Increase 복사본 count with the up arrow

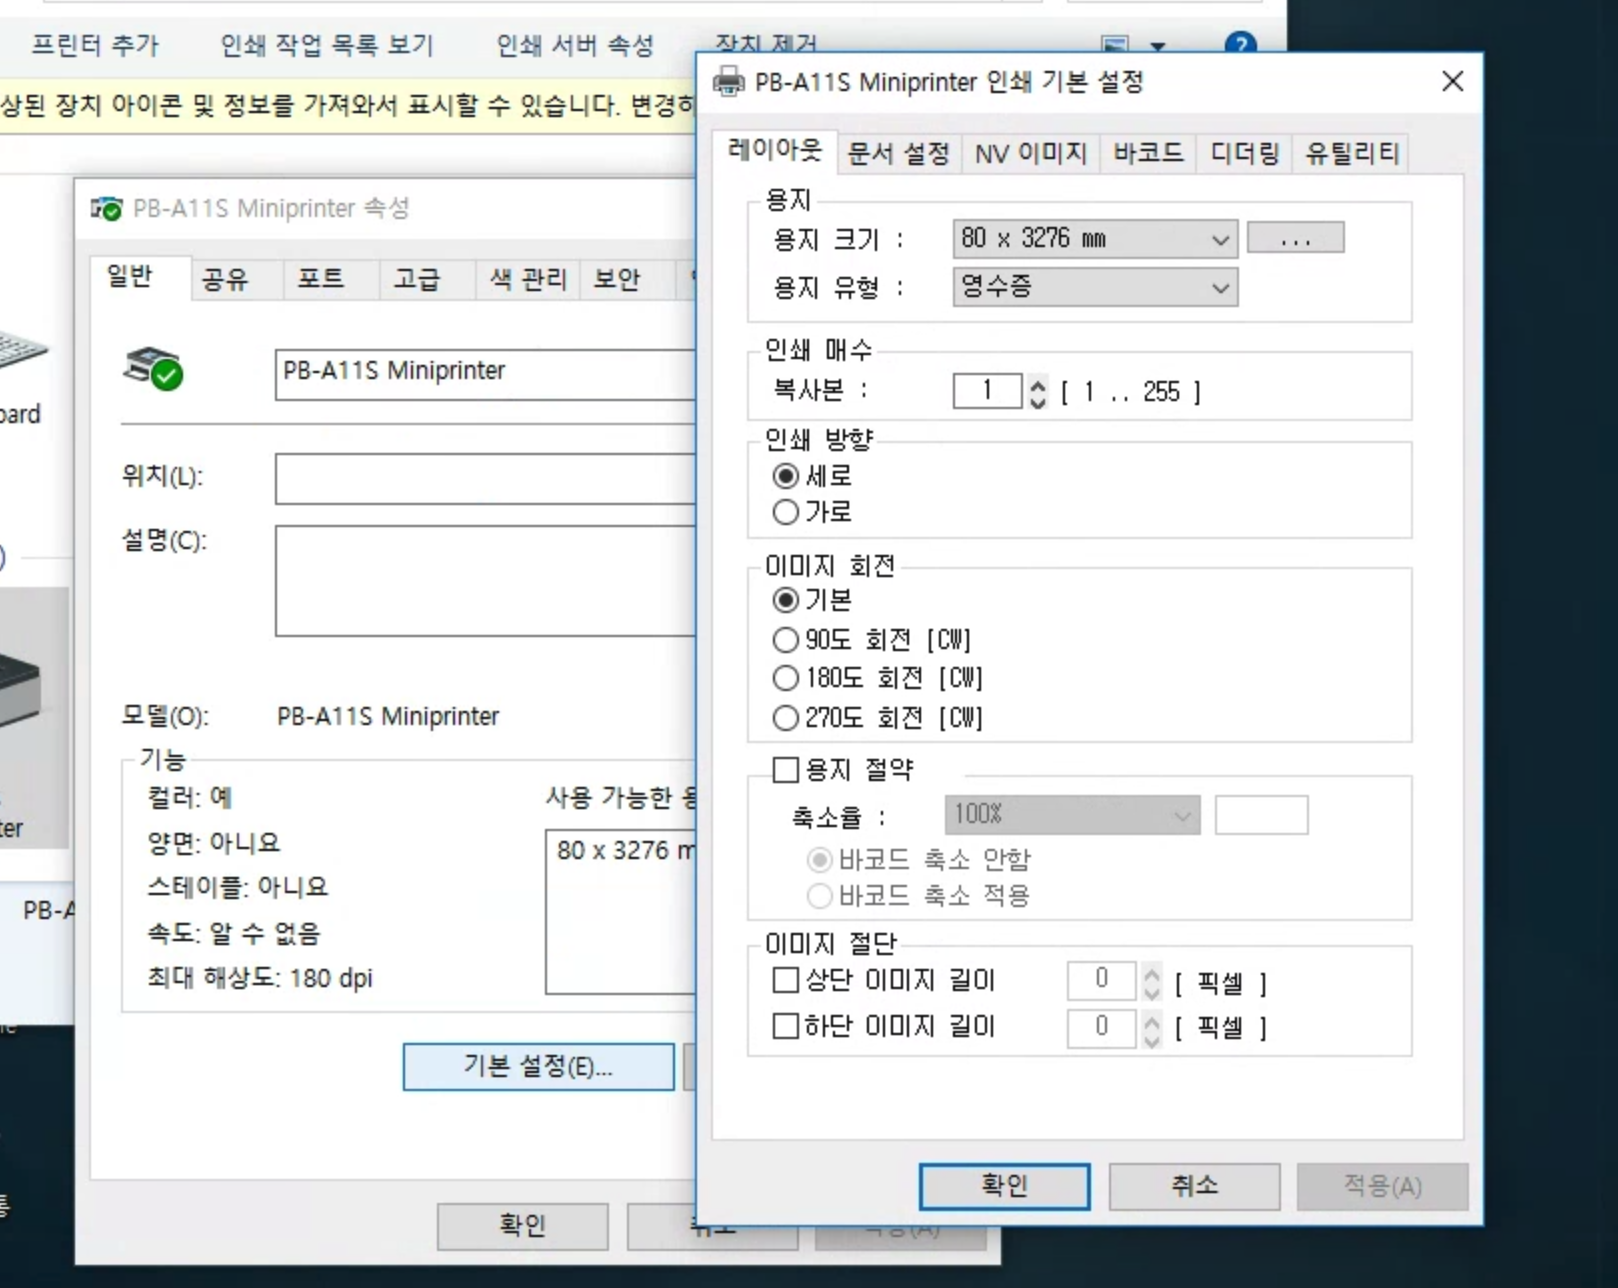pos(1038,382)
